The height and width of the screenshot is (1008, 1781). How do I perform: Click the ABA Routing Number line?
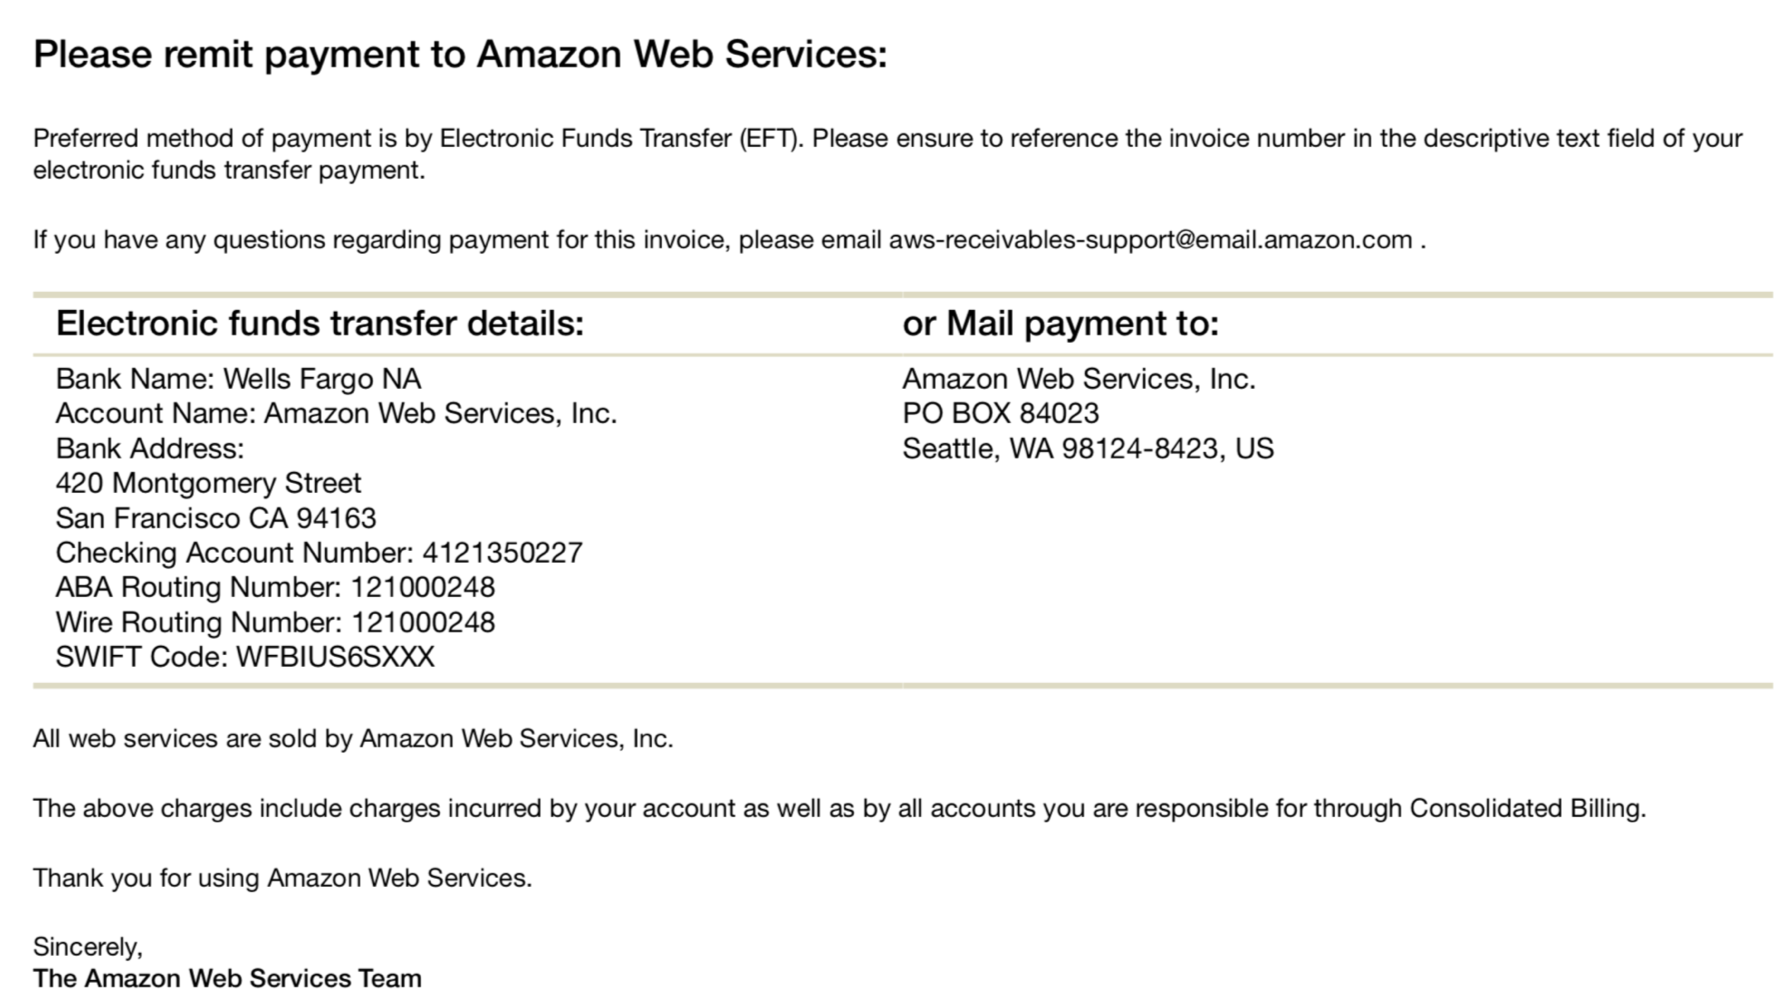275,587
